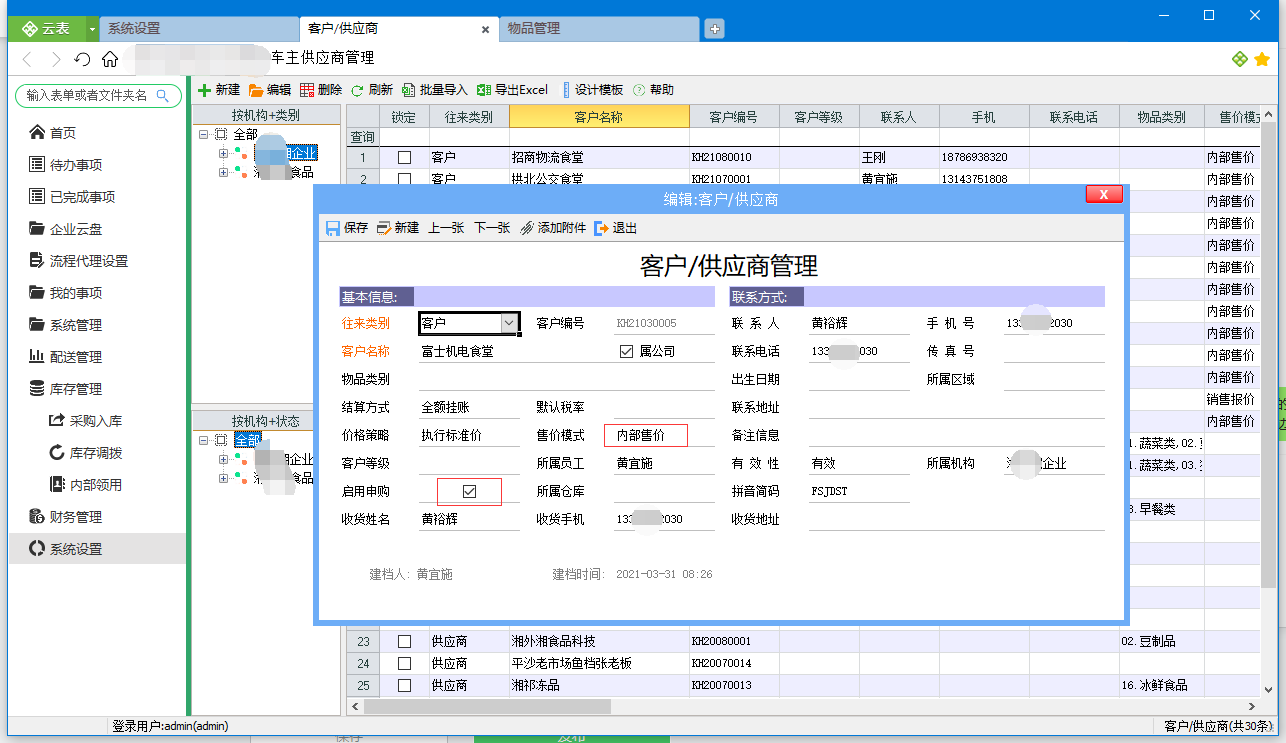Go forward with the right arrow navigation icon
This screenshot has width=1286, height=743.
56,59
